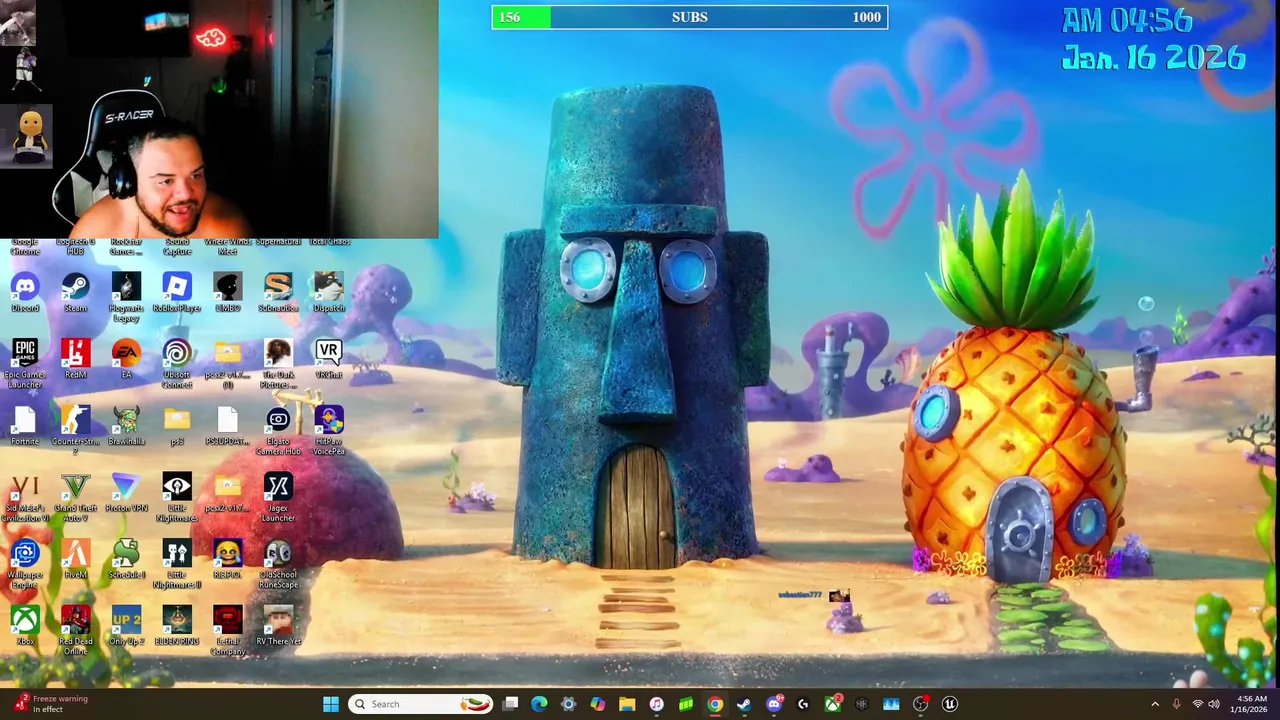Open the Hogwarts Legacy desktop icon

(x=126, y=298)
